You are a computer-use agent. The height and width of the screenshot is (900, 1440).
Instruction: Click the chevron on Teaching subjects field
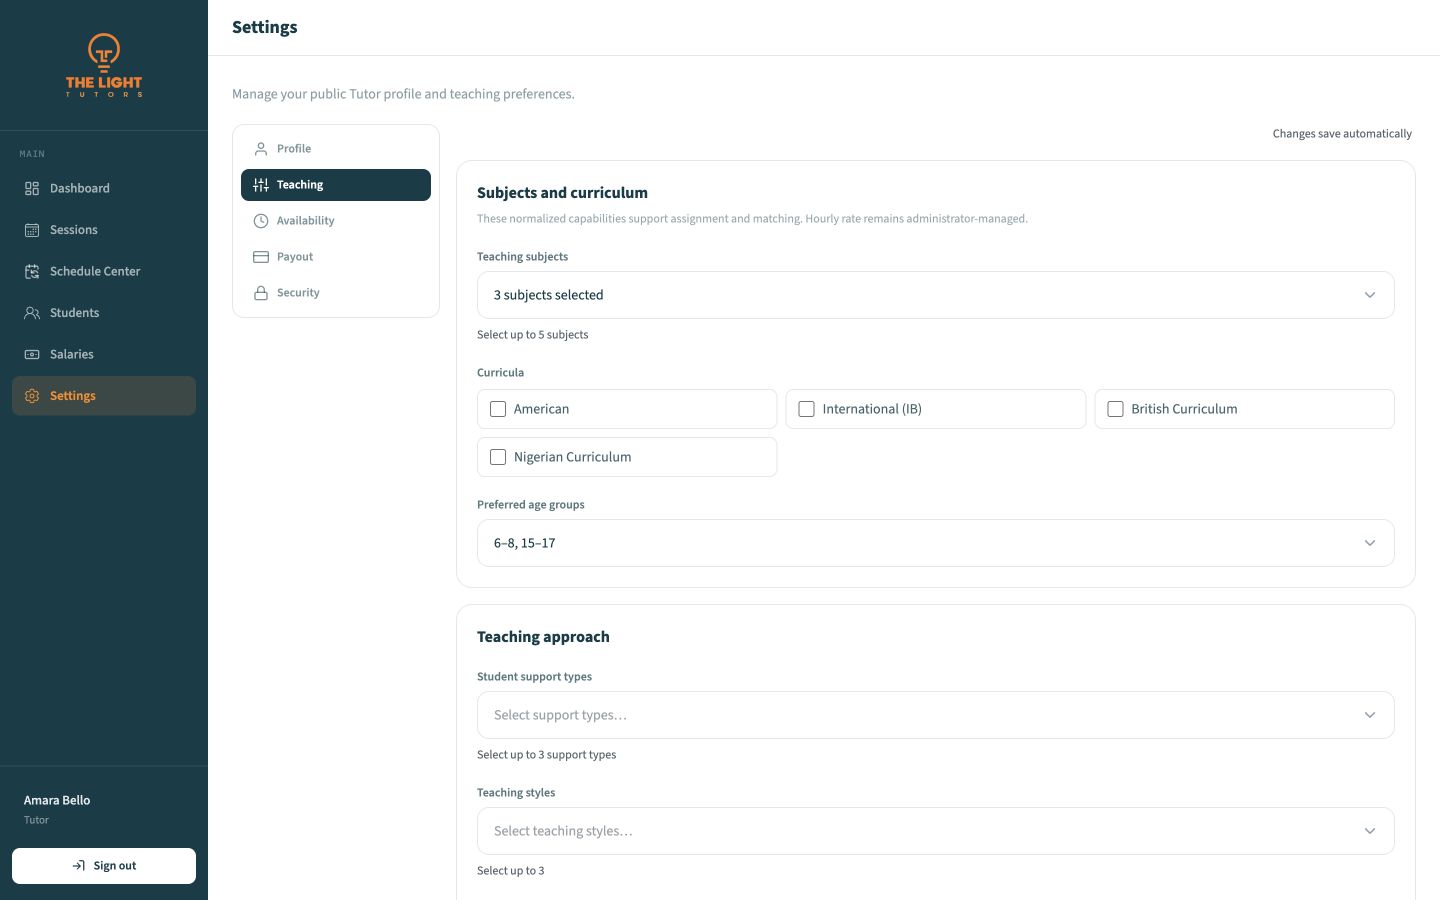pyautogui.click(x=1370, y=295)
